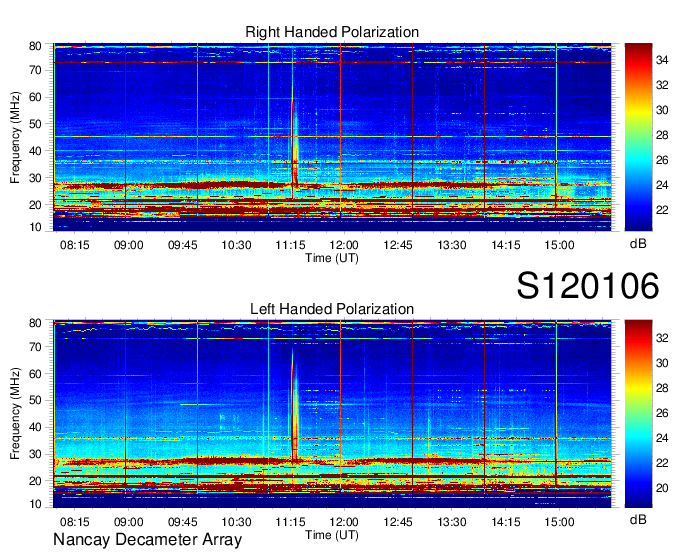Click Frequency (MHz) label of Left Handed plot

click(x=15, y=414)
